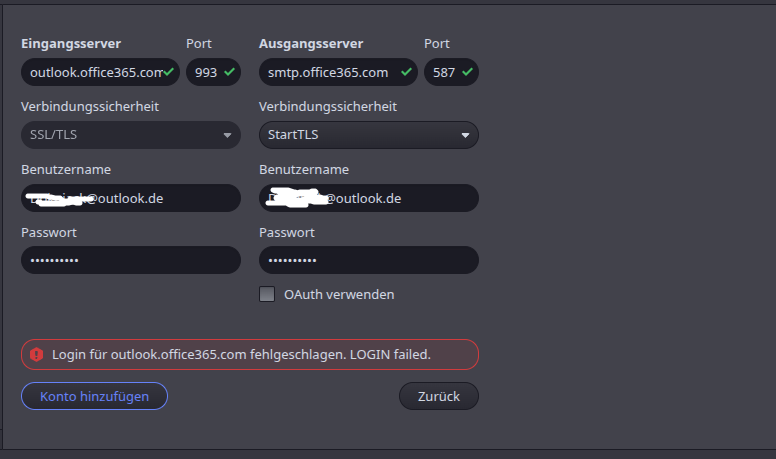The height and width of the screenshot is (459, 776).
Task: Go back with the Zurück button
Action: pos(438,396)
